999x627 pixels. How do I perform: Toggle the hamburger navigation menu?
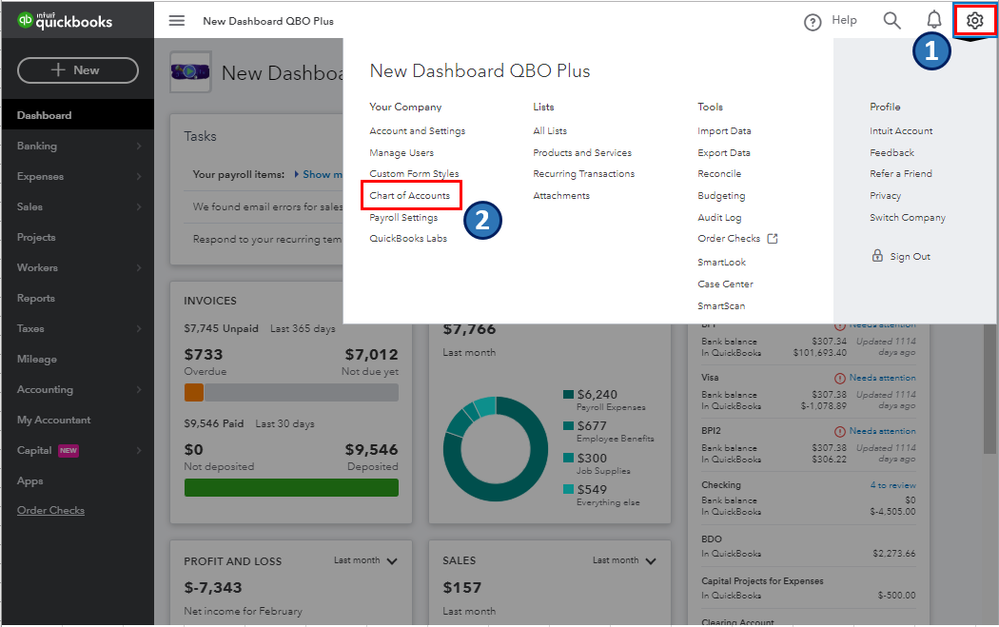point(177,20)
